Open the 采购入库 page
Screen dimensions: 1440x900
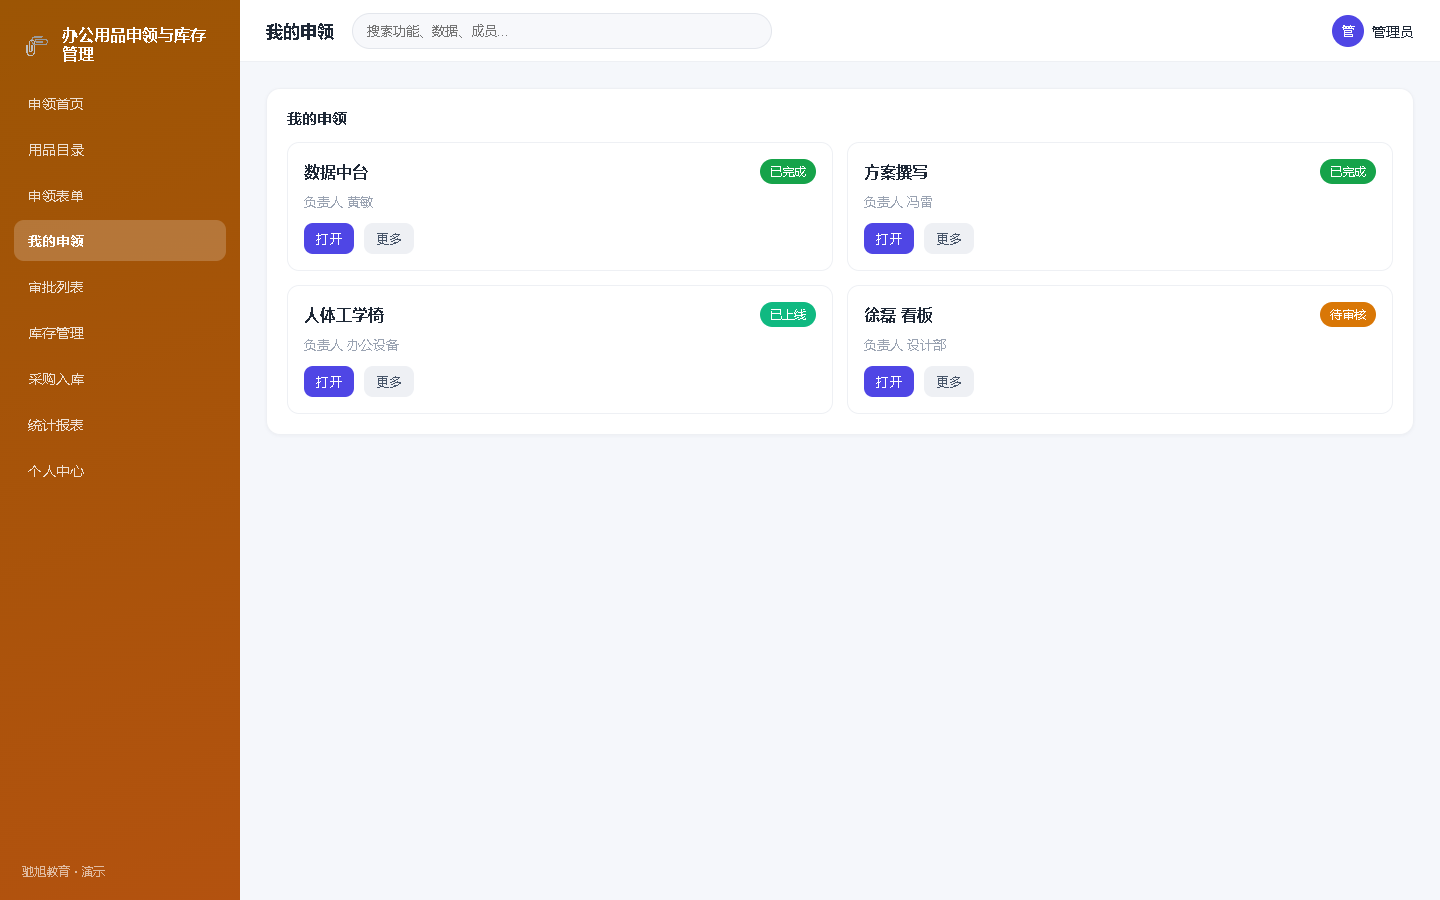[x=120, y=379]
